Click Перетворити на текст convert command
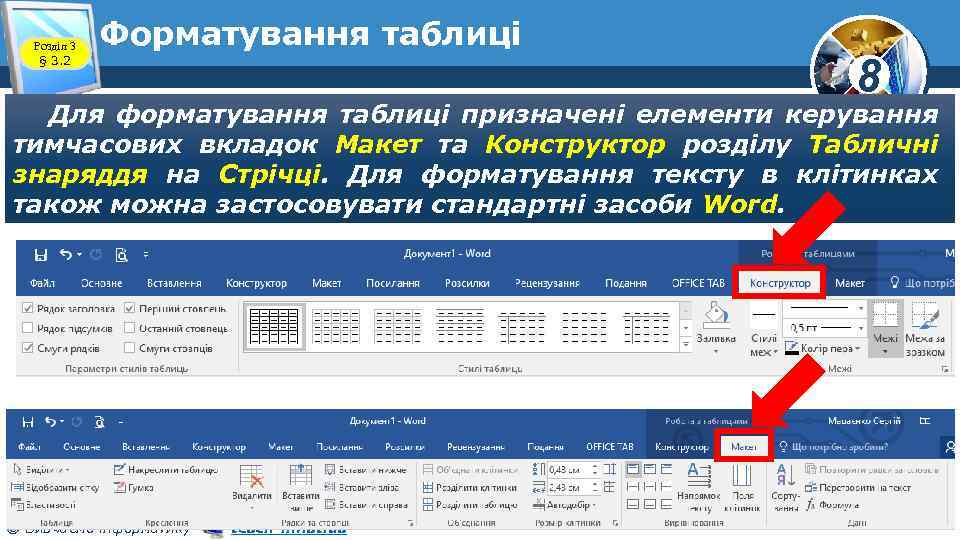The image size is (960, 540). click(x=858, y=488)
